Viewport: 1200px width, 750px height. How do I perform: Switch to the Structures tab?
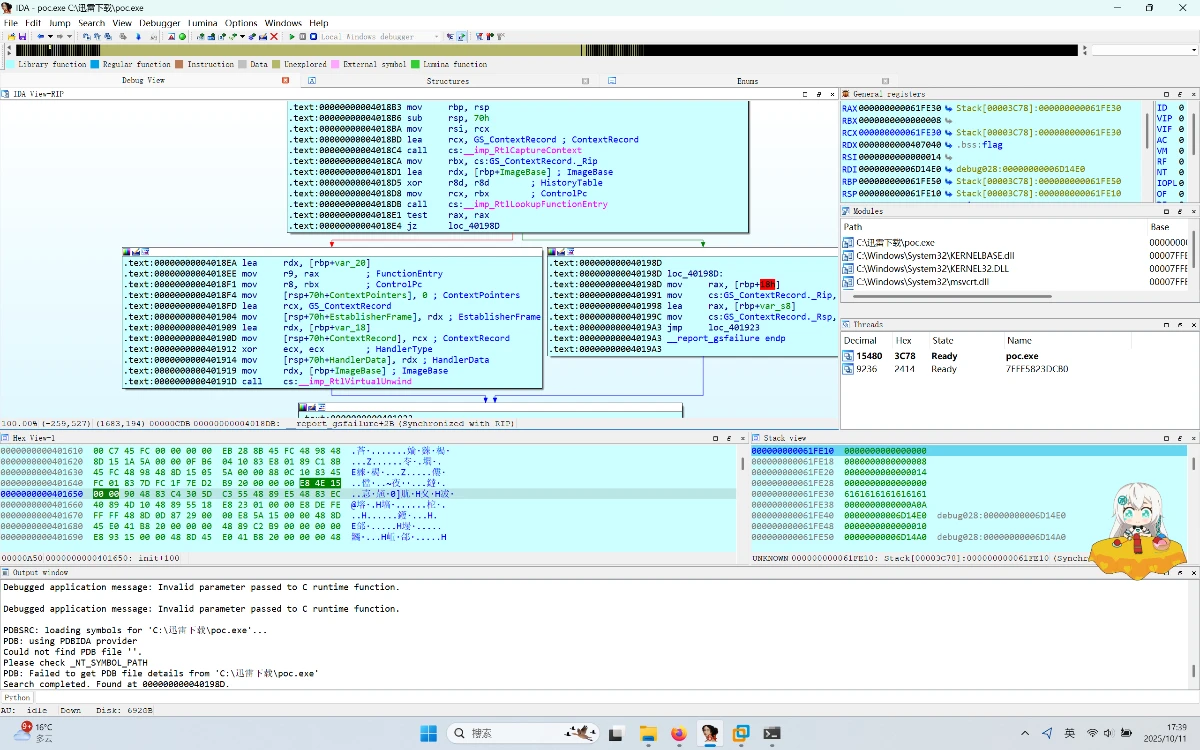(447, 81)
